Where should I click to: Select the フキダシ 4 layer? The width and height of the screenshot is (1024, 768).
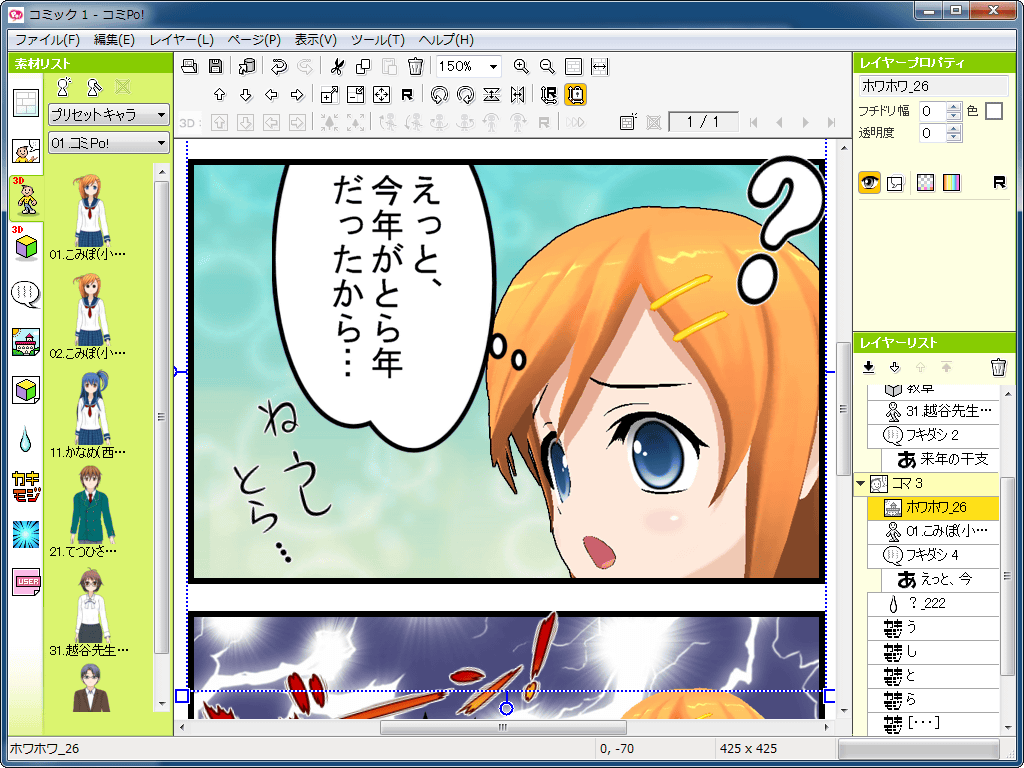point(933,555)
